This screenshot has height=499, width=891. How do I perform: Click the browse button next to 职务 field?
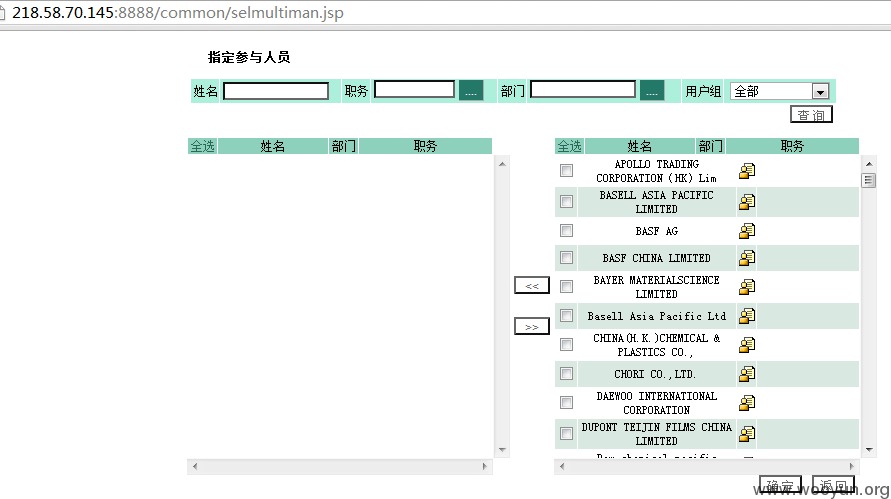(x=471, y=90)
